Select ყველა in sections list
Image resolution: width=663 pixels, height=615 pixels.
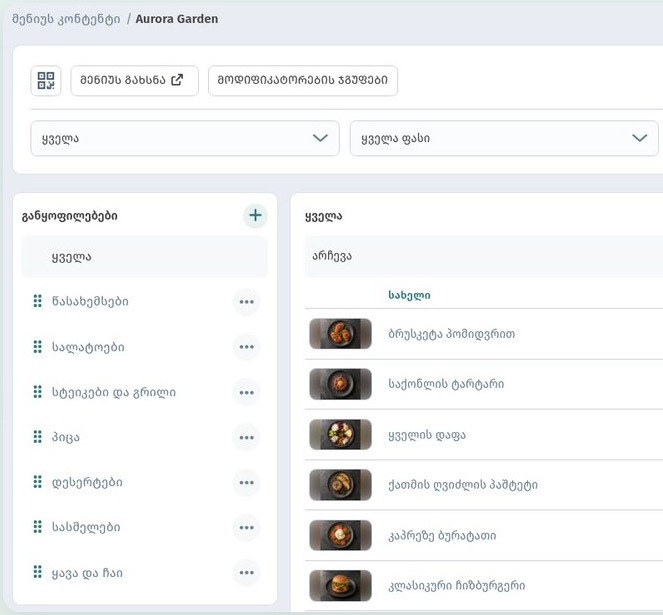point(145,257)
